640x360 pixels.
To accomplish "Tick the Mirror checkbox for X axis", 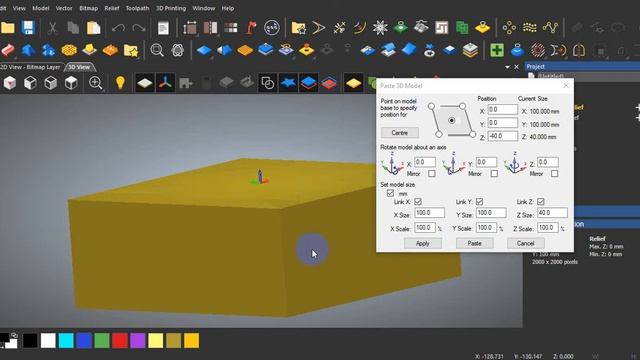I will 431,173.
